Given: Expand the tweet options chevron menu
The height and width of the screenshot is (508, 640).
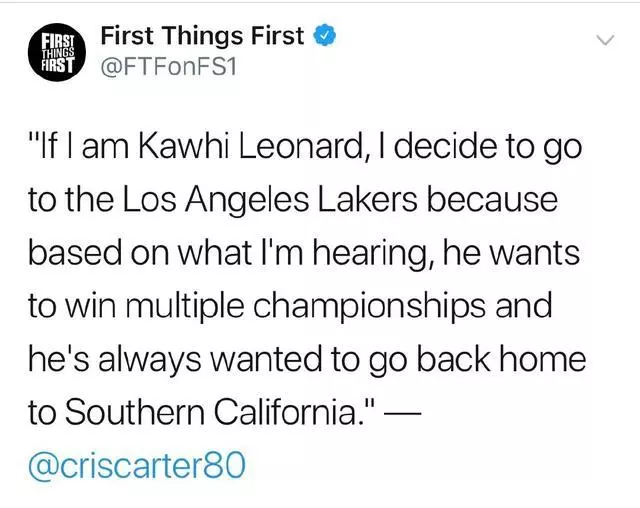Looking at the screenshot, I should pyautogui.click(x=605, y=40).
